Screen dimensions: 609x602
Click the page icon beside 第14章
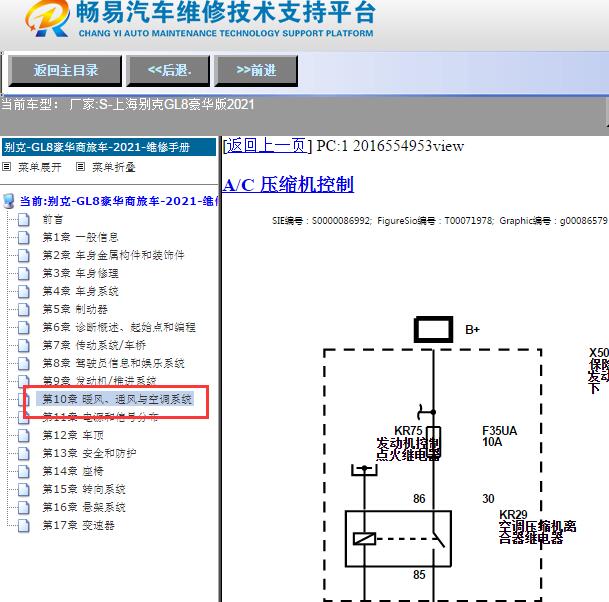click(x=24, y=472)
